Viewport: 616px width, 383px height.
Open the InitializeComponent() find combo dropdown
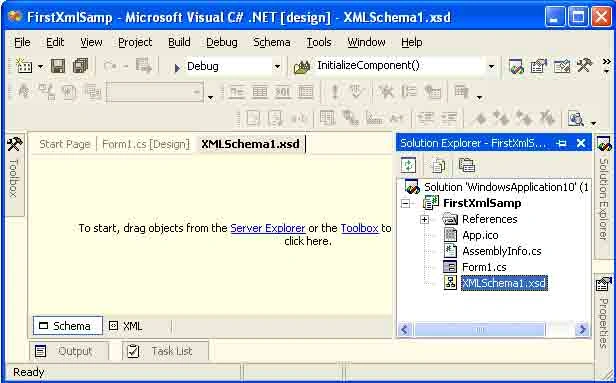click(x=491, y=67)
